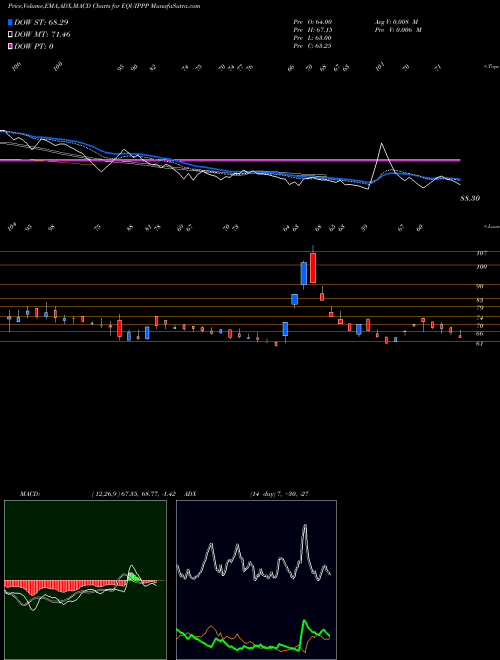Image resolution: width=500 pixels, height=660 pixels.
Task: Click the 107 price level label
Action: [482, 253]
